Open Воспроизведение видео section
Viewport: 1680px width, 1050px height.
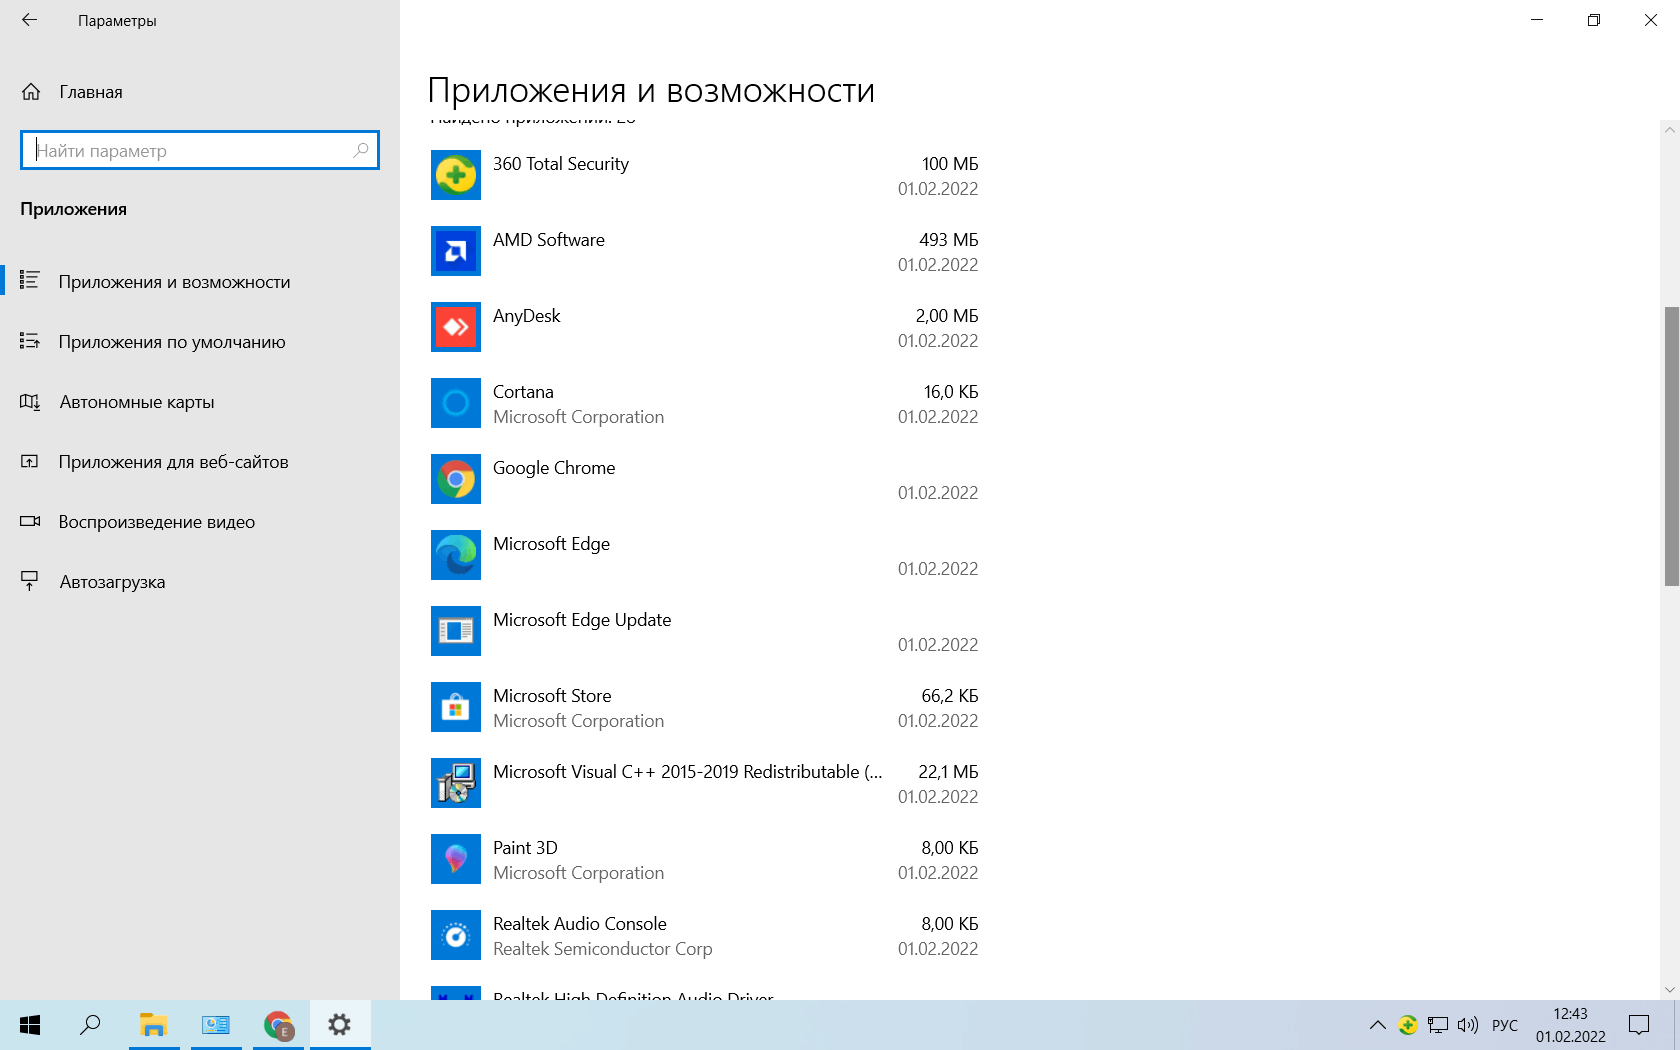tap(200, 522)
